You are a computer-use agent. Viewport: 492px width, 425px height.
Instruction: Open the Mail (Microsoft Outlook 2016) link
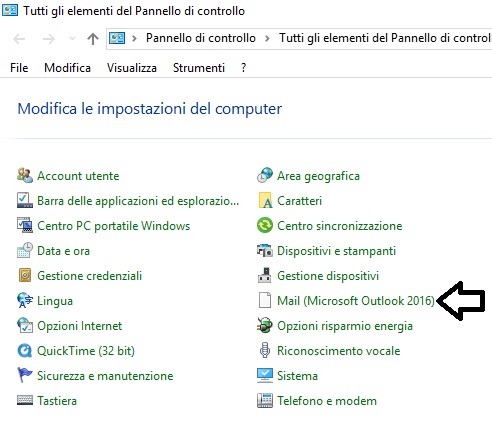tap(356, 301)
